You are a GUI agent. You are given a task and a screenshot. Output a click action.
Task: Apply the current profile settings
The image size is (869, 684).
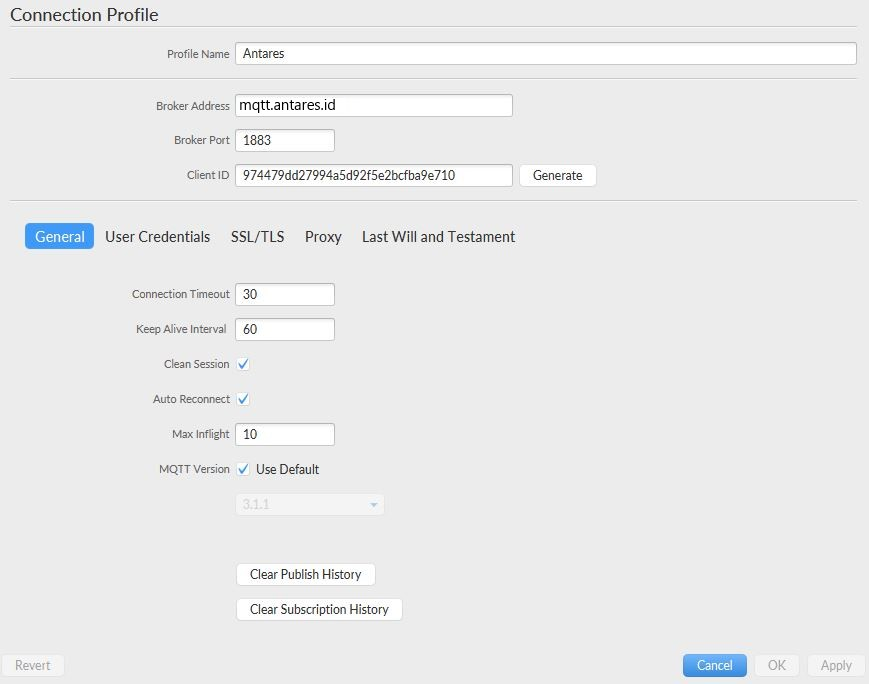(x=835, y=665)
